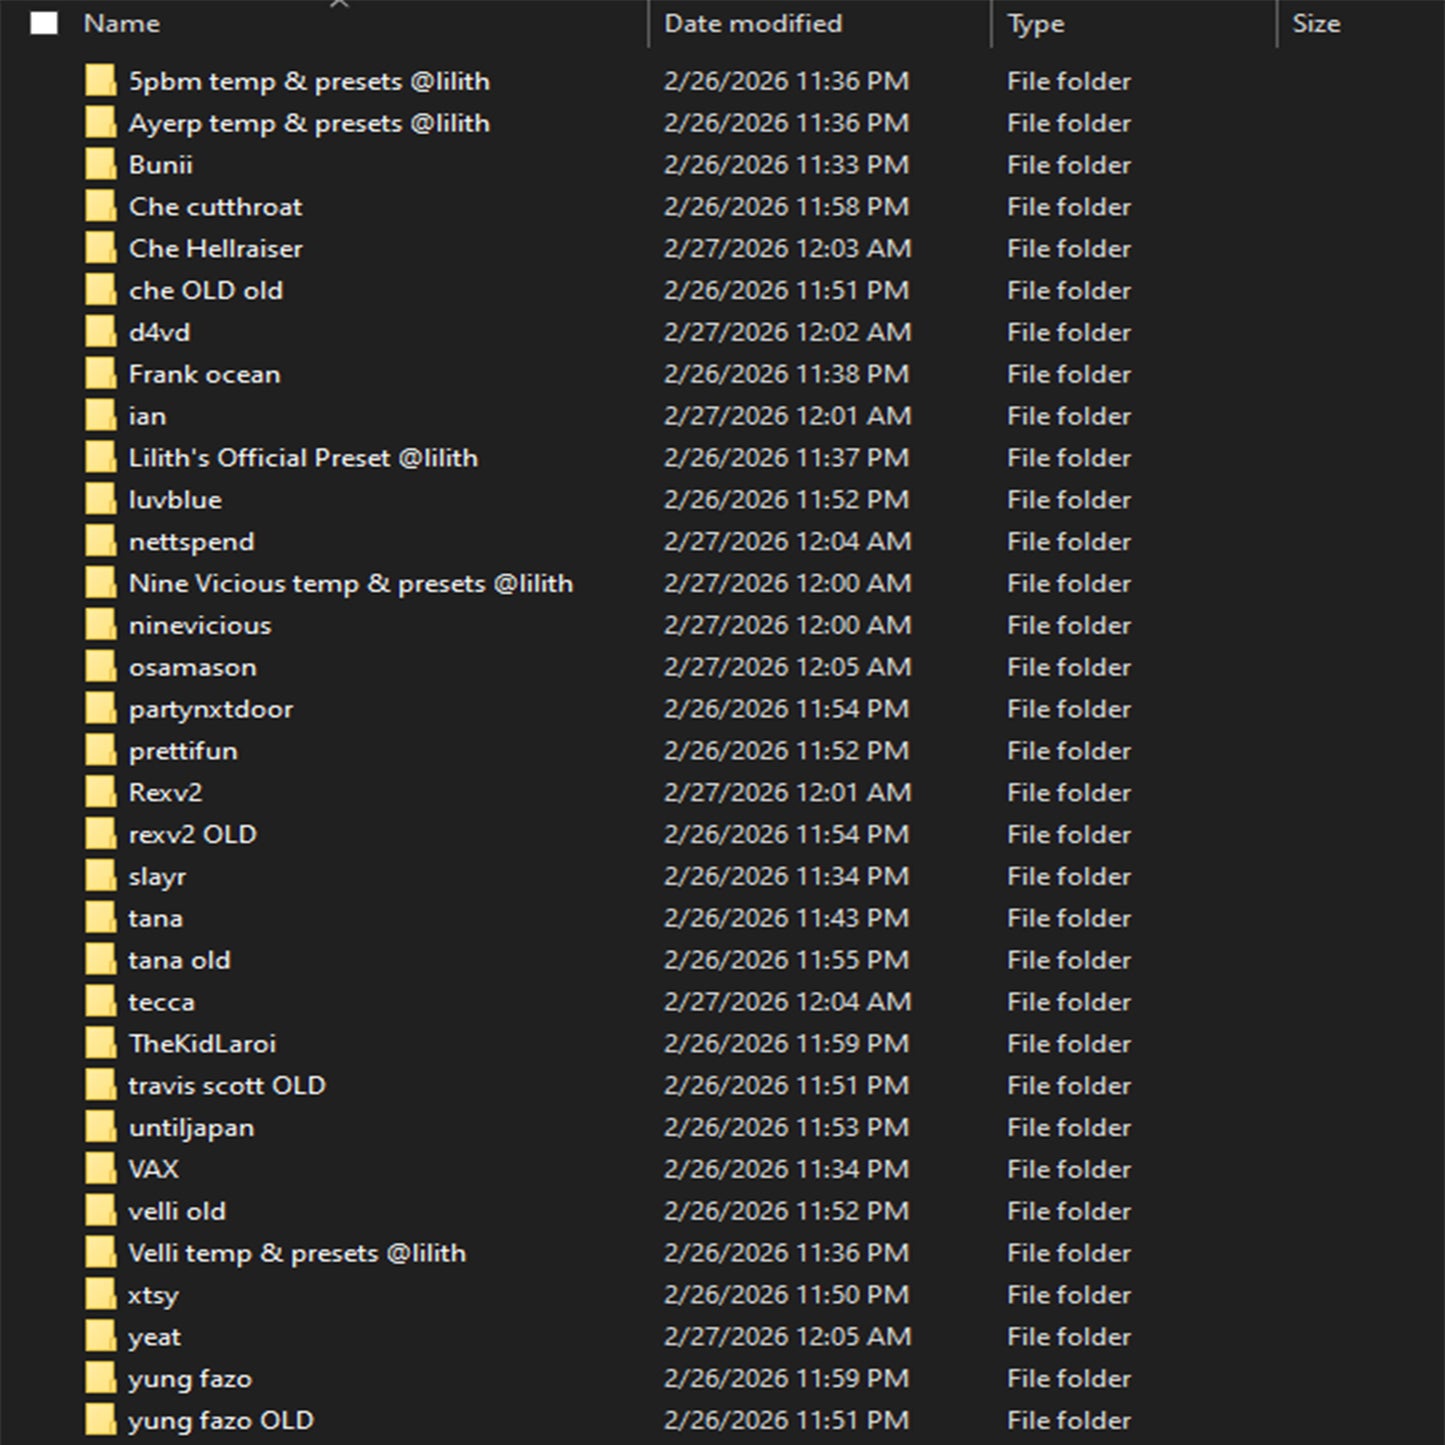Click Che cutthroat date 11:58 PM
The width and height of the screenshot is (1445, 1445).
[x=787, y=207]
